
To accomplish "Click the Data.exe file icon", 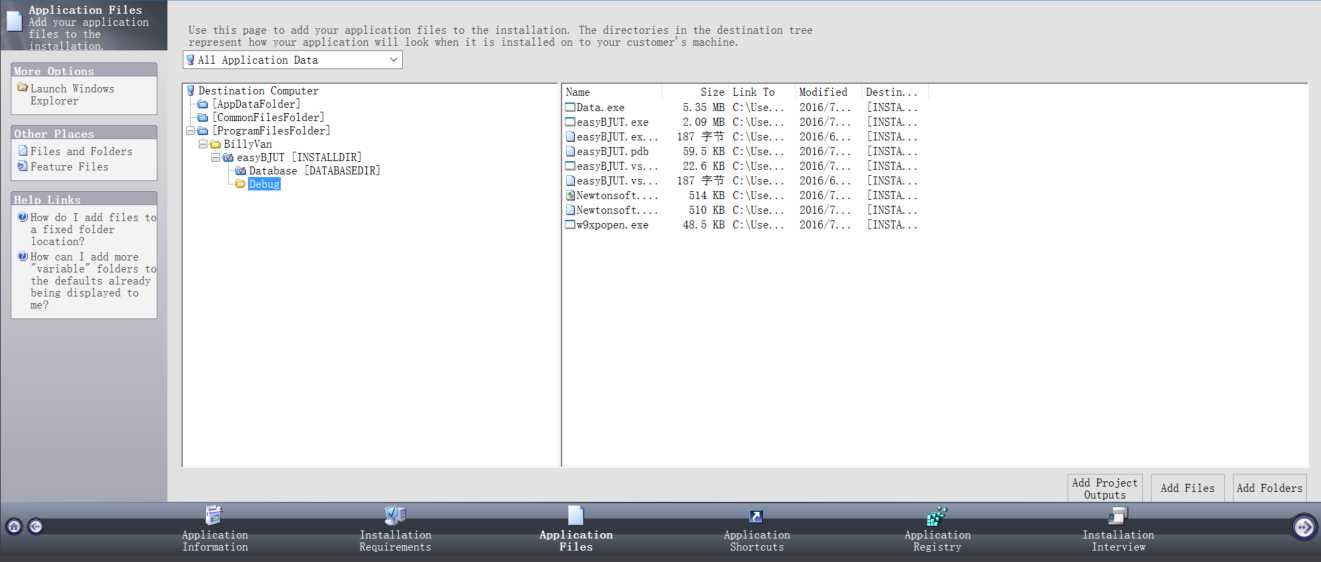I will [570, 107].
